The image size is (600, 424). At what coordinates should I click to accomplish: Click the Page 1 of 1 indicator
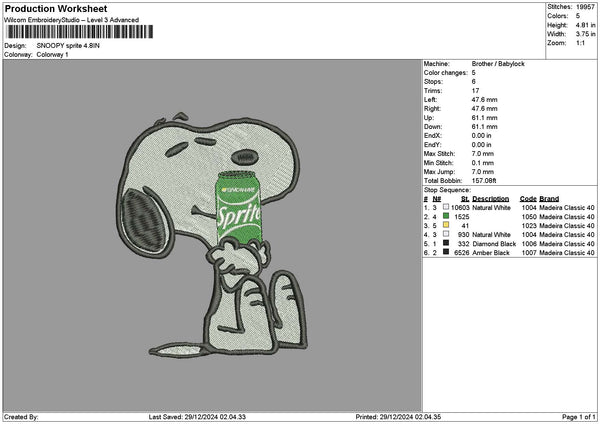click(579, 417)
